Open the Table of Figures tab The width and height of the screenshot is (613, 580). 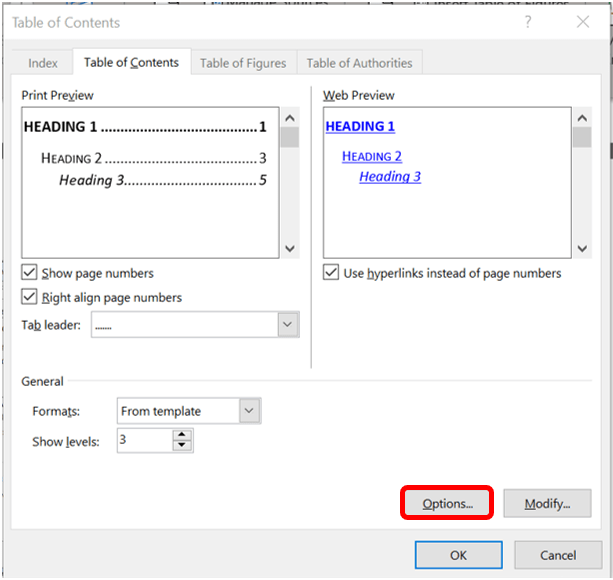(x=243, y=63)
